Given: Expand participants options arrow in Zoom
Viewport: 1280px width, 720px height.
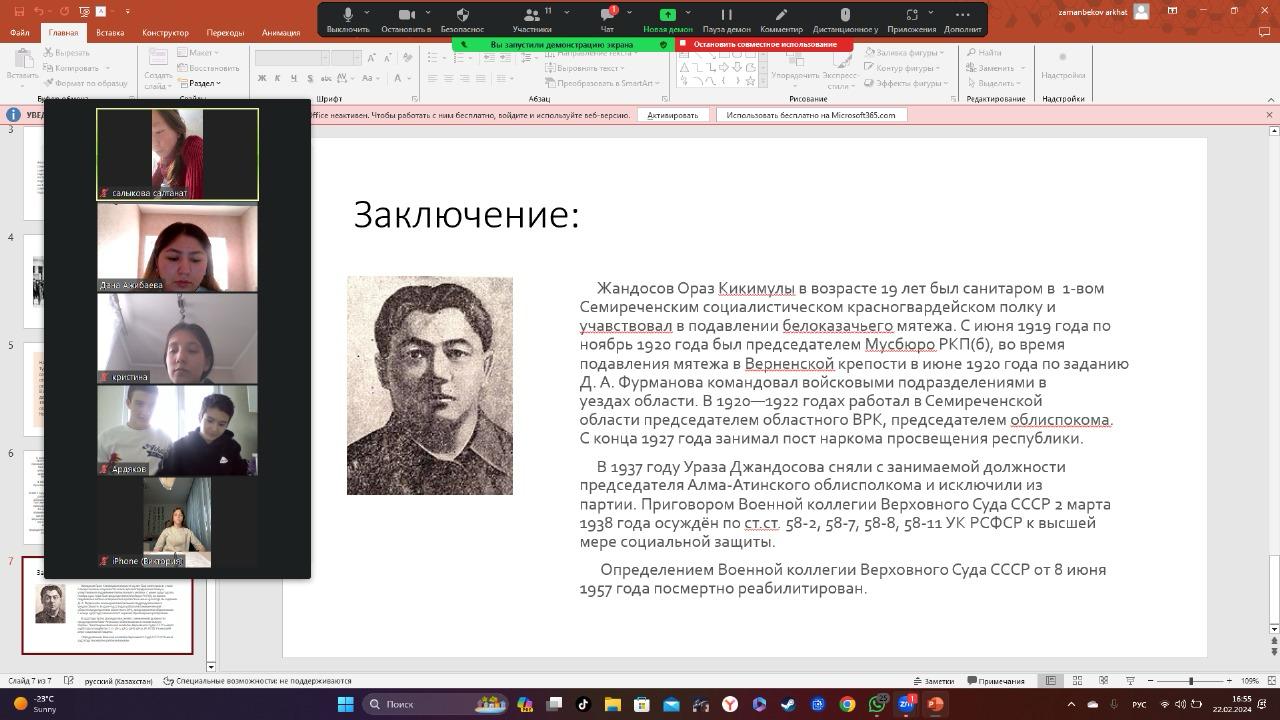Looking at the screenshot, I should [x=567, y=13].
